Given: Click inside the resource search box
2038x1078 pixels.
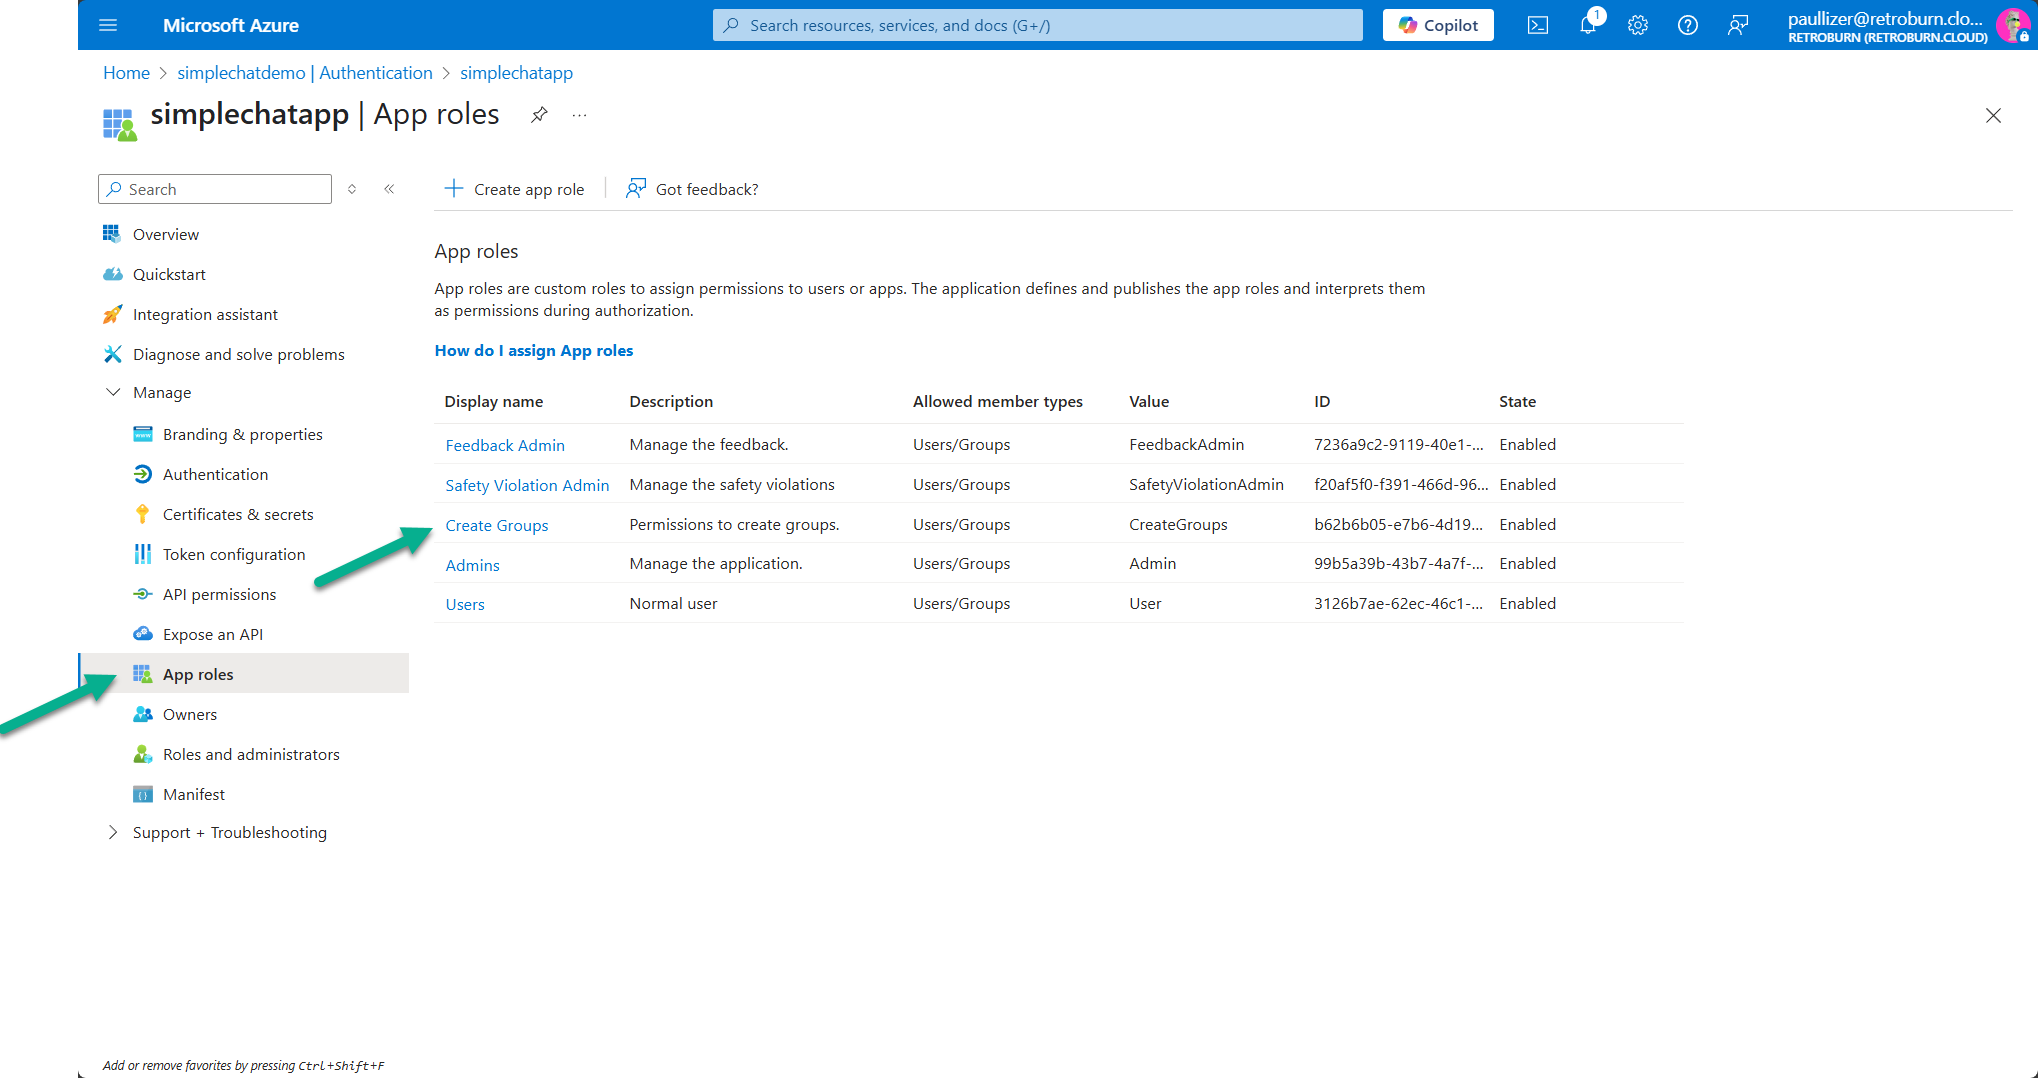Looking at the screenshot, I should pyautogui.click(x=1036, y=25).
